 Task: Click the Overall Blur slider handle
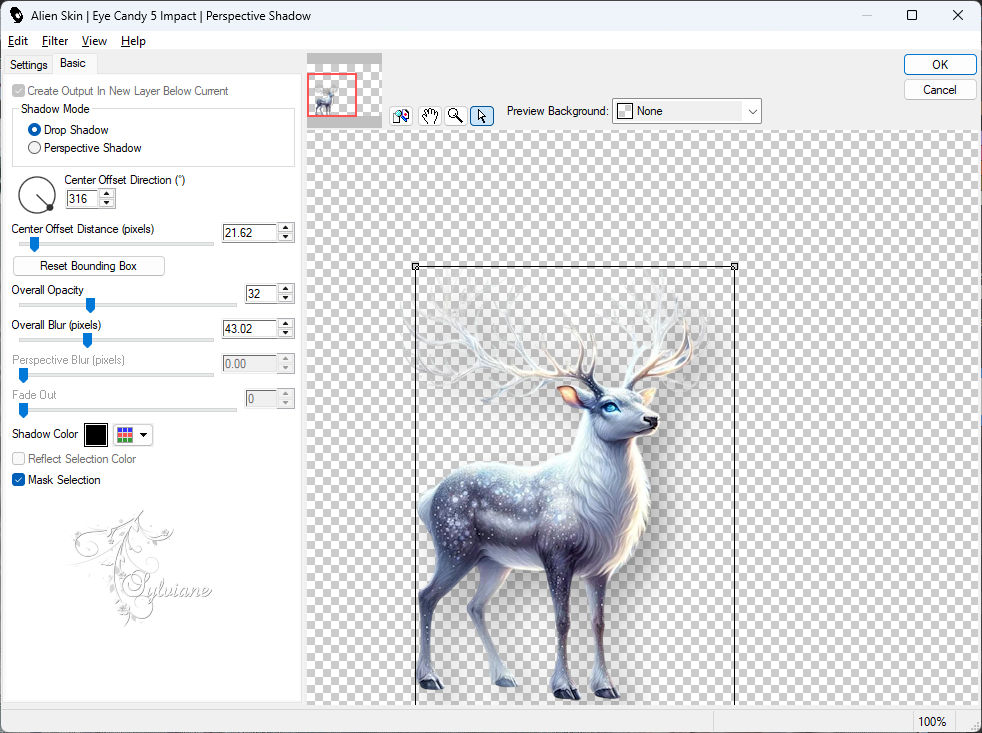point(88,340)
